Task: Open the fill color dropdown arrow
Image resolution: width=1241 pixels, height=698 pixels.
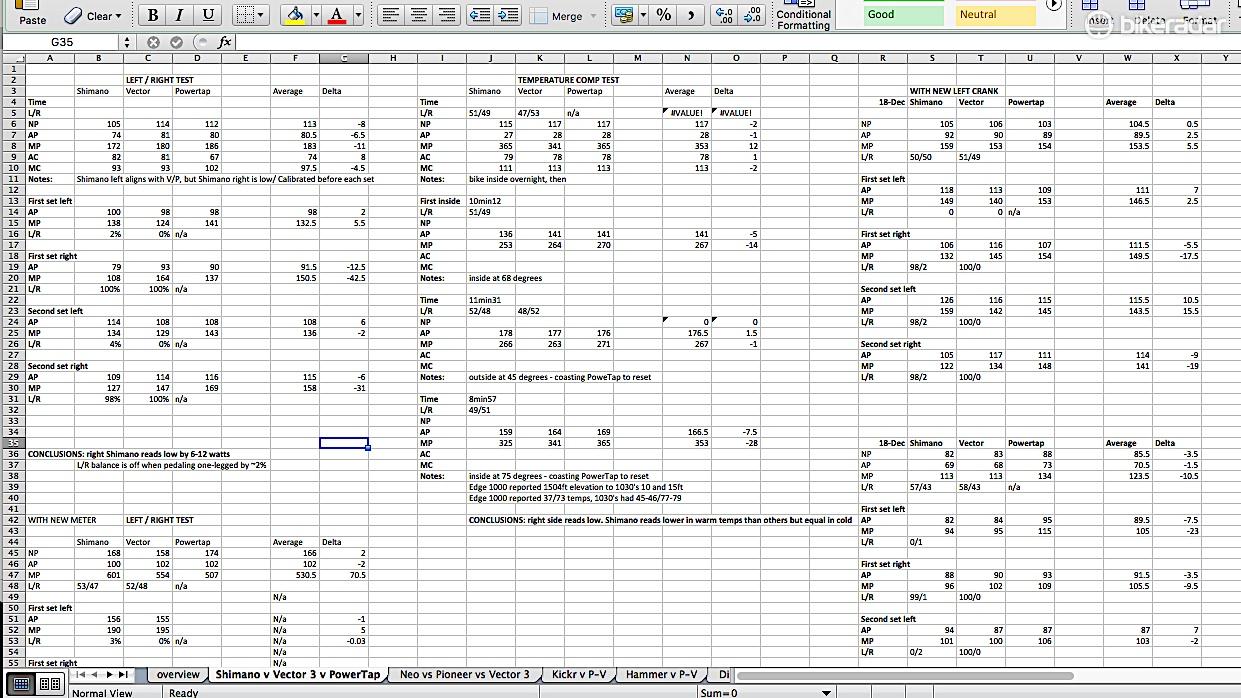Action: 316,16
